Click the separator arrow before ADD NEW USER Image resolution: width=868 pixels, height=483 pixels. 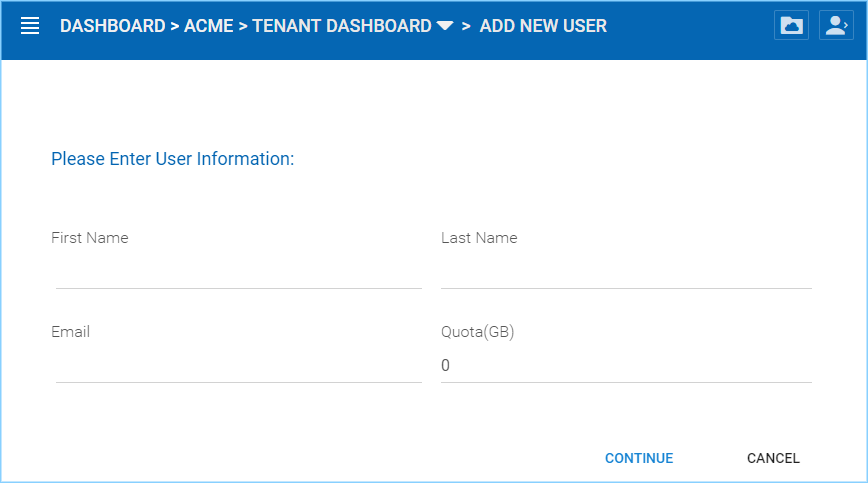[x=466, y=26]
